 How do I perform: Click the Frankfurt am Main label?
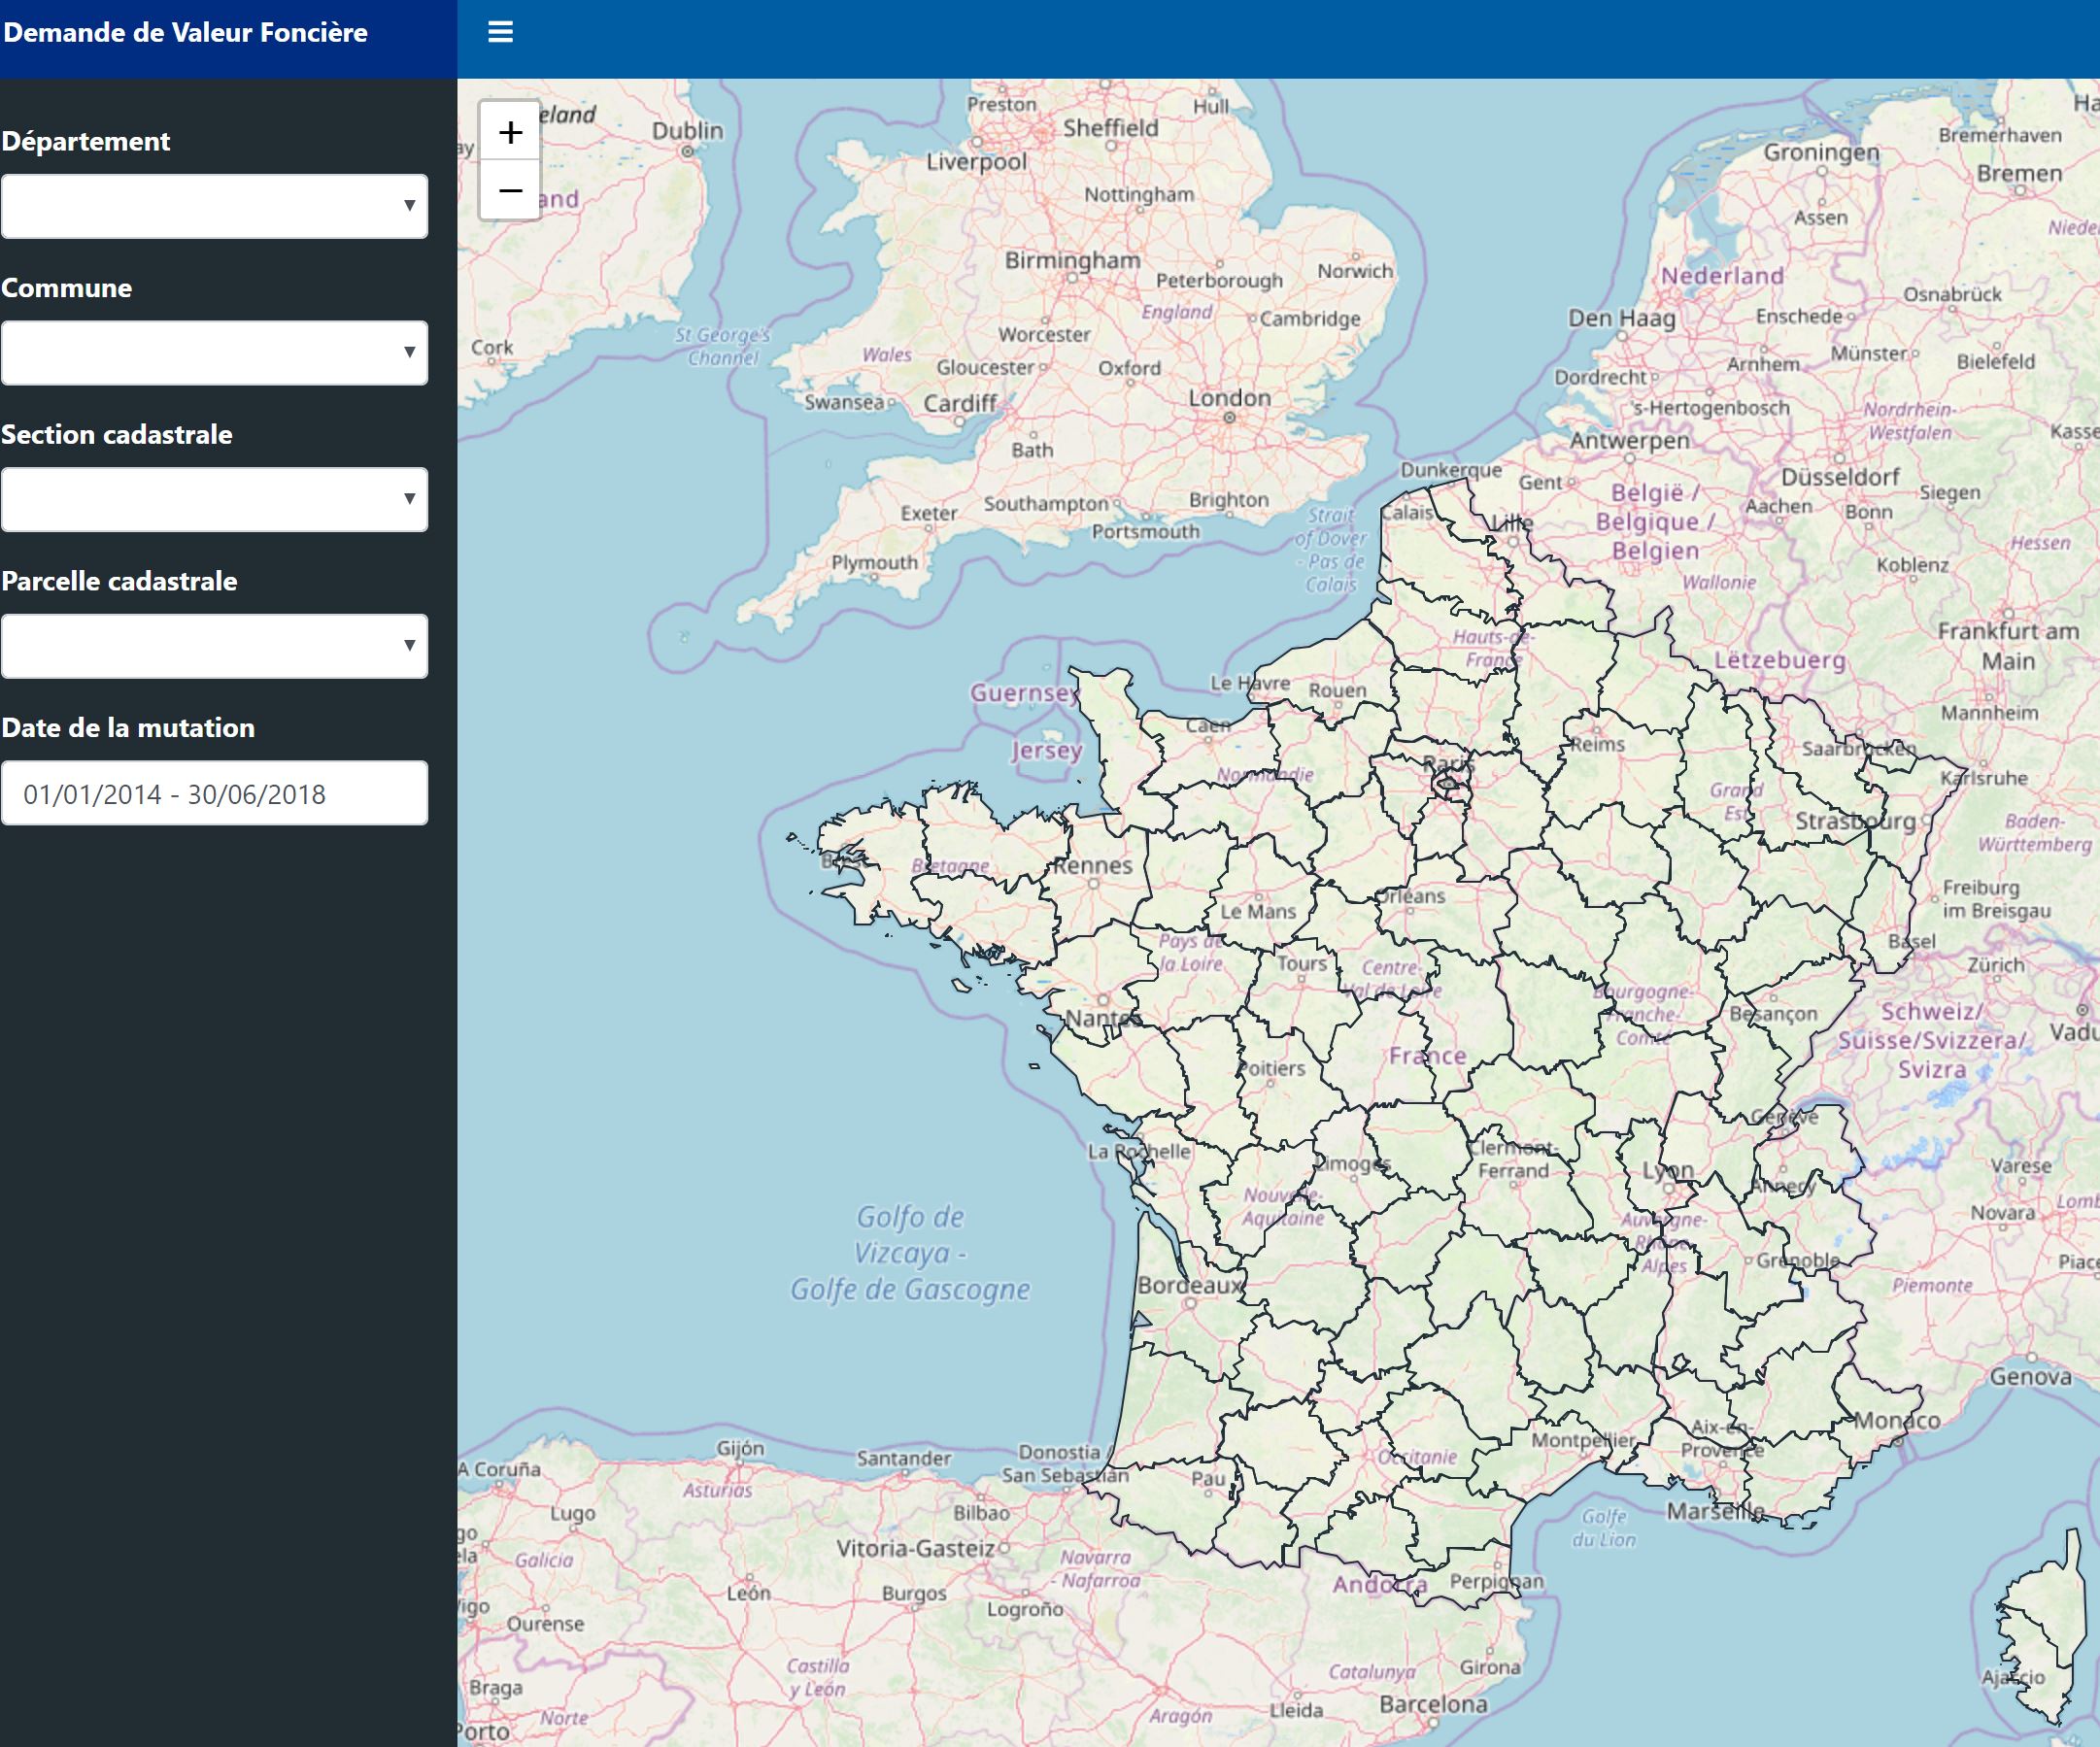tap(2009, 646)
